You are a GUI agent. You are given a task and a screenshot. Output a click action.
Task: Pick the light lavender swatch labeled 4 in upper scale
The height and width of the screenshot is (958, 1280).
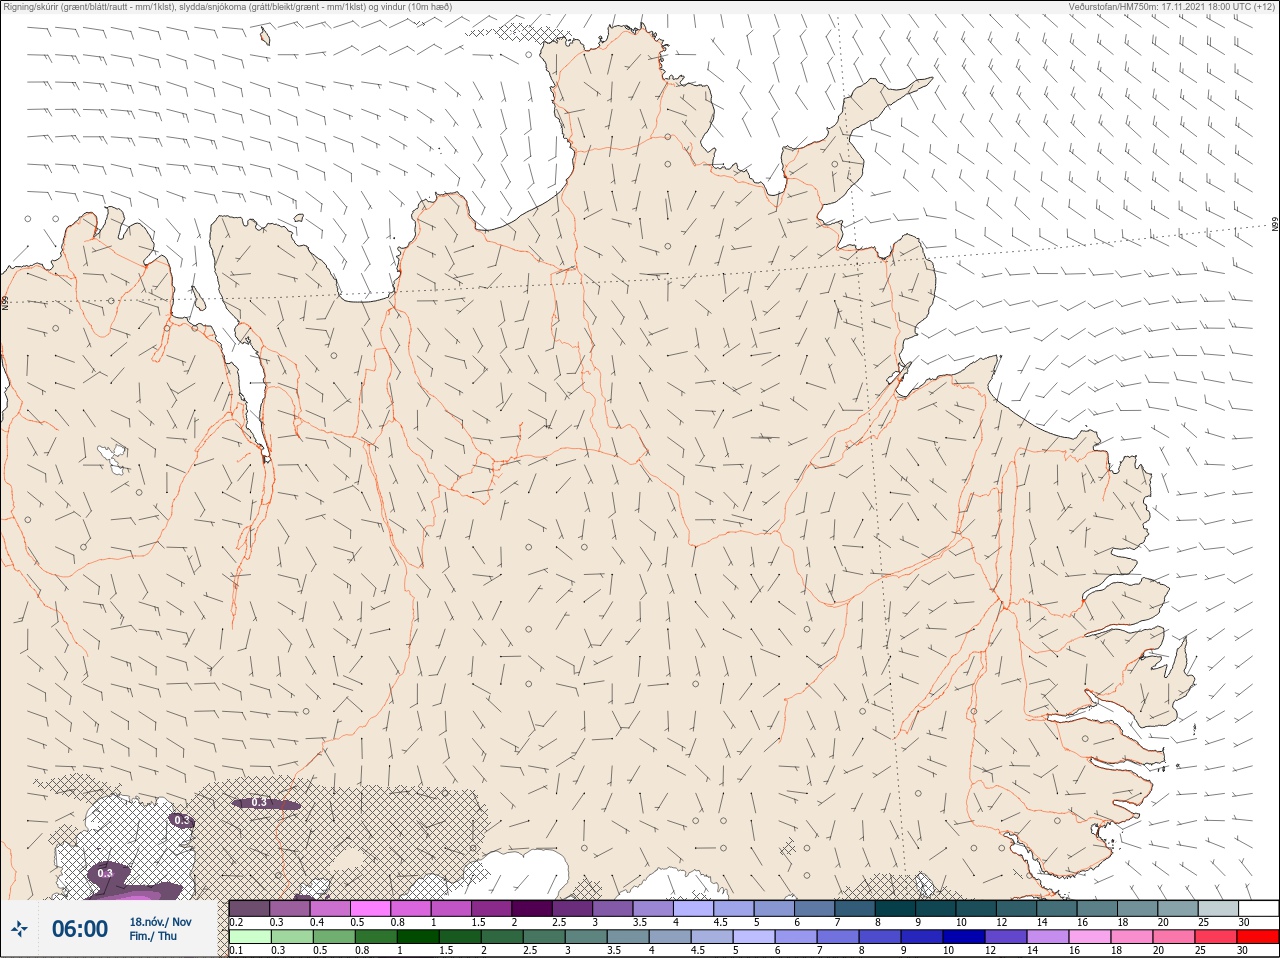click(694, 908)
